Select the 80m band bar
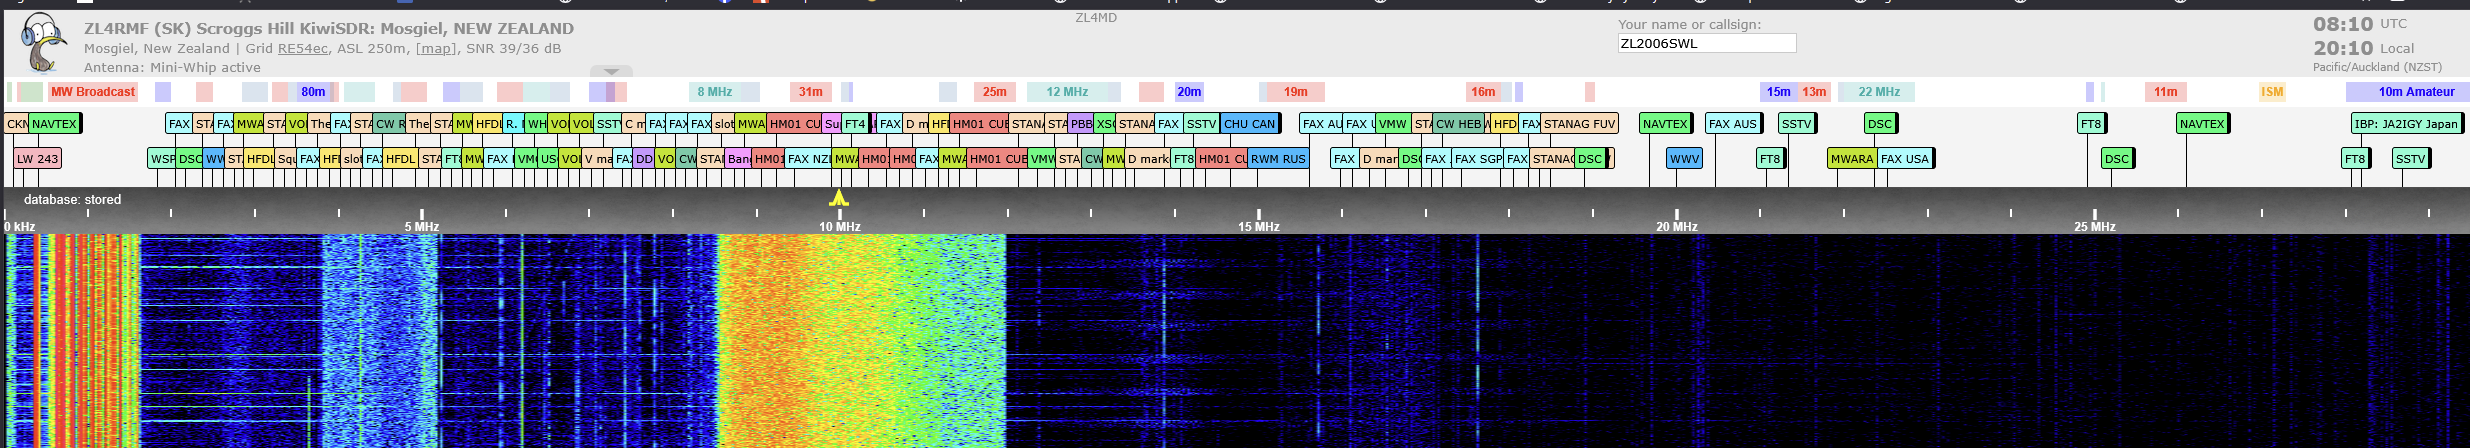 pos(313,92)
